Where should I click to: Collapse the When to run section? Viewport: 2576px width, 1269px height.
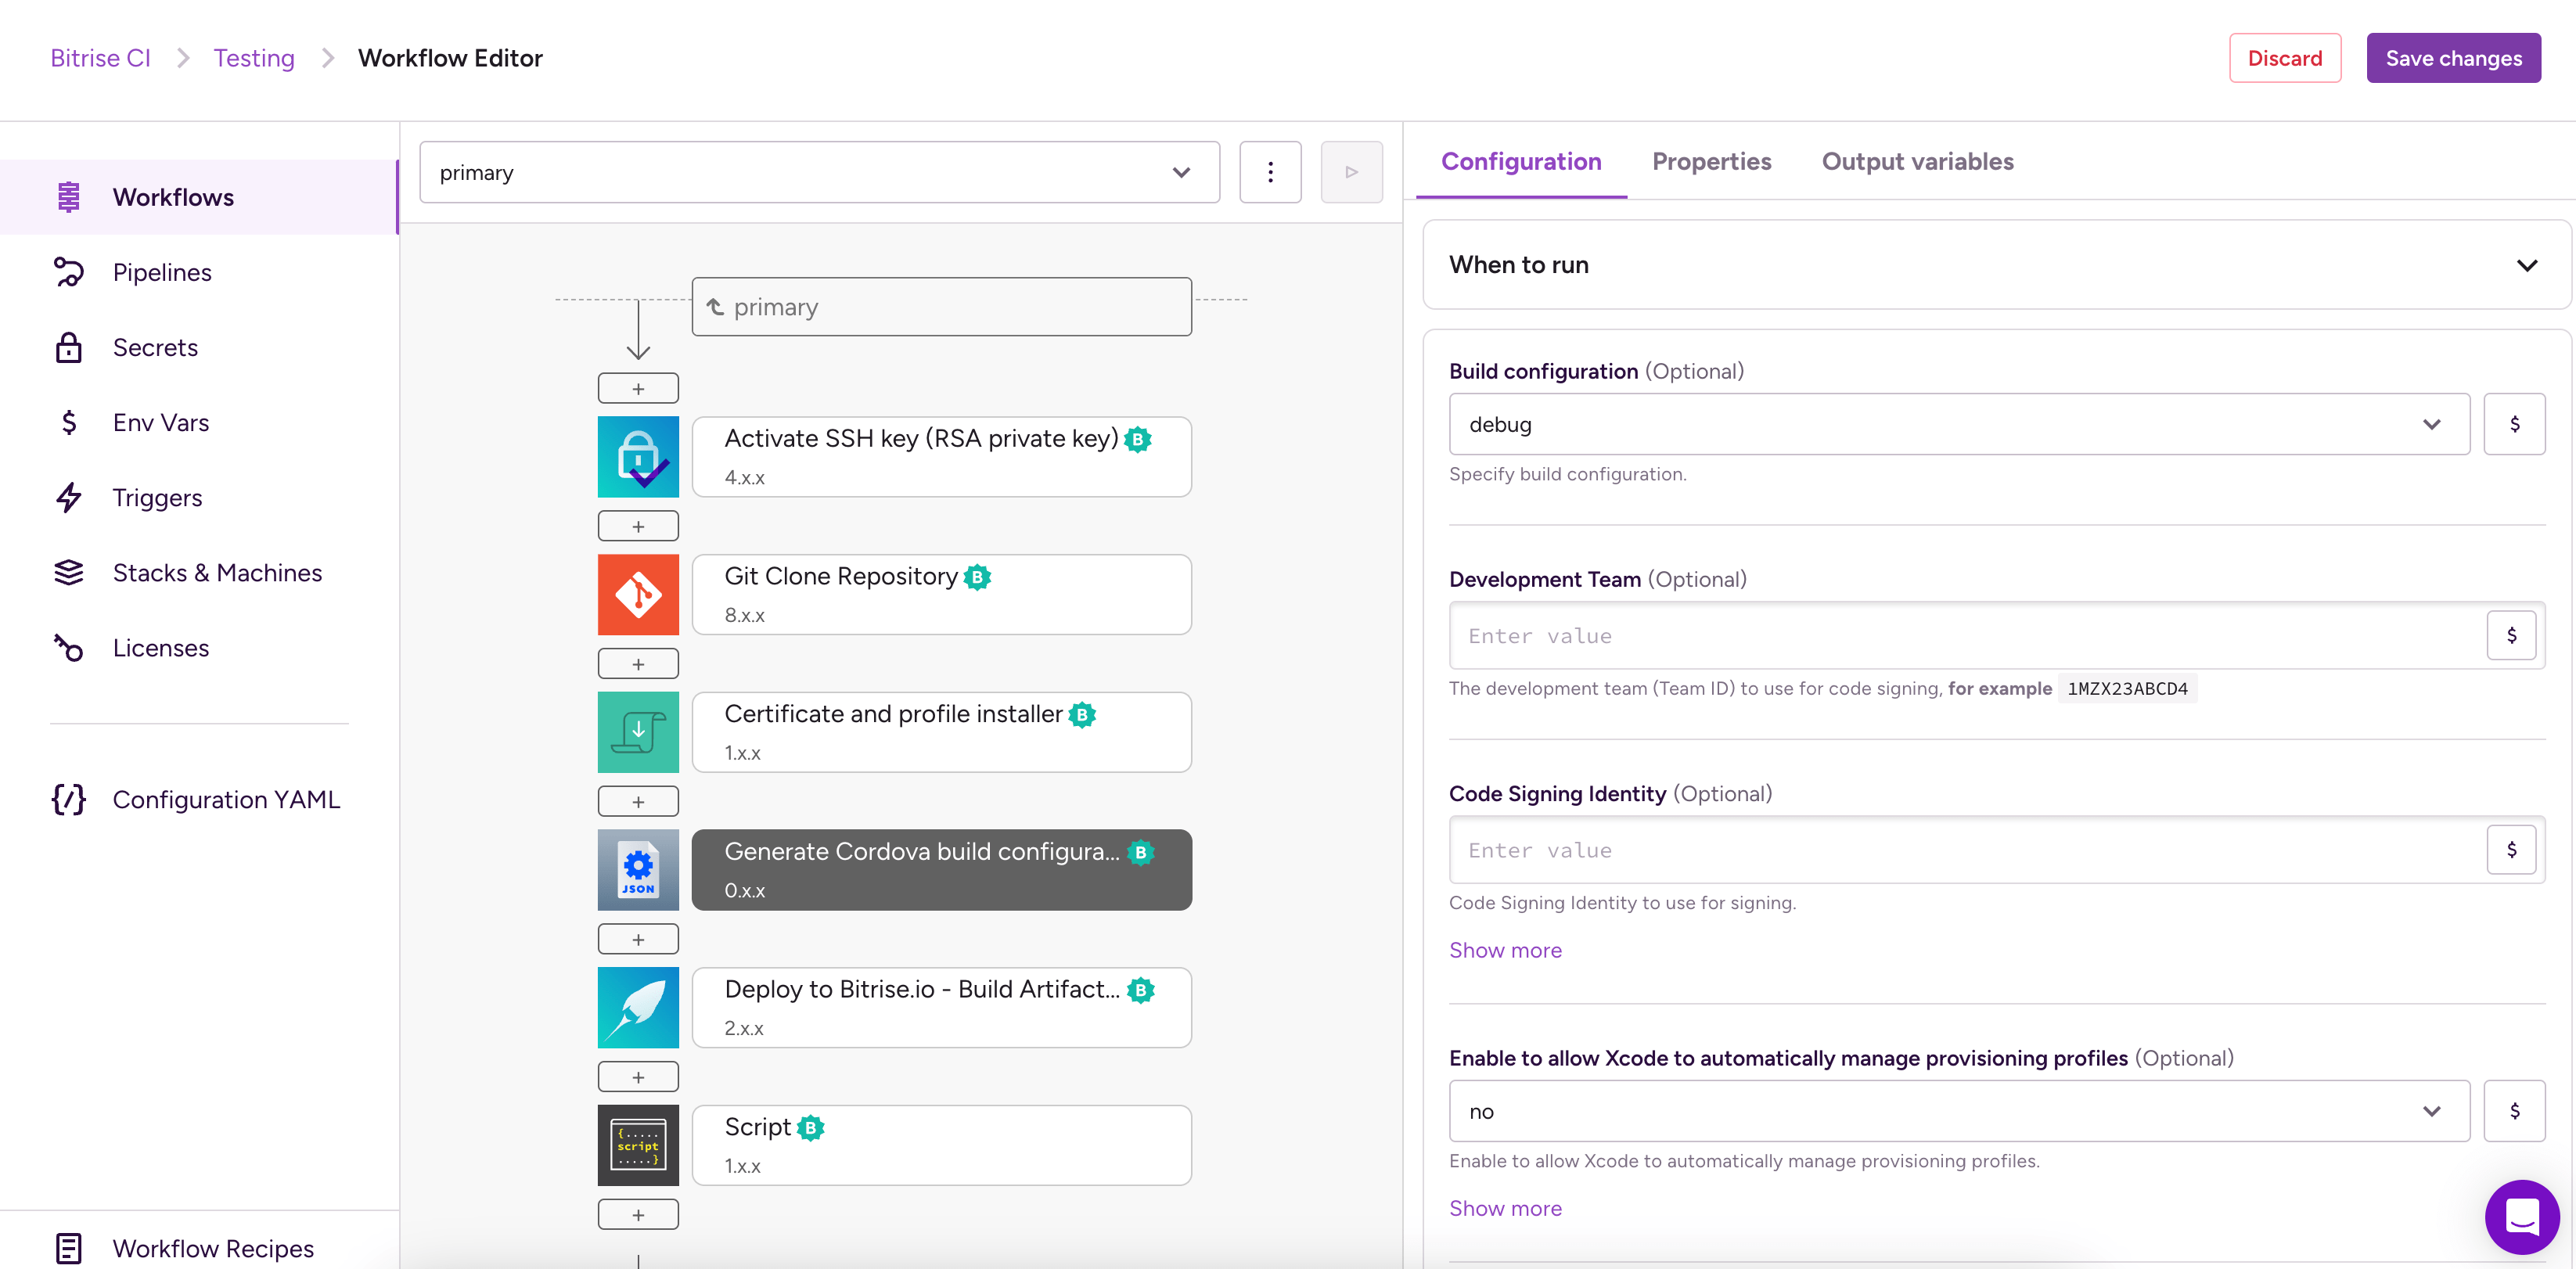point(2527,264)
